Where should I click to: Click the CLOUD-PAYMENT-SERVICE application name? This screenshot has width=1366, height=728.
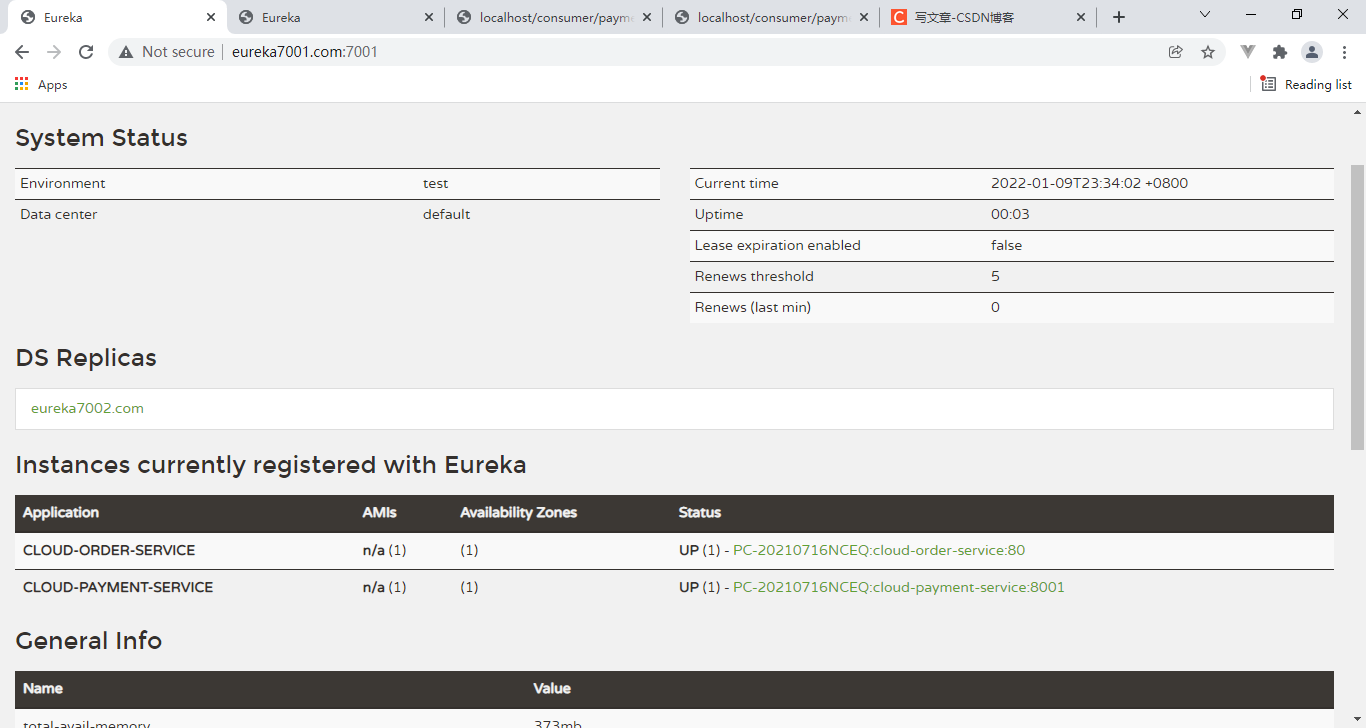click(118, 587)
